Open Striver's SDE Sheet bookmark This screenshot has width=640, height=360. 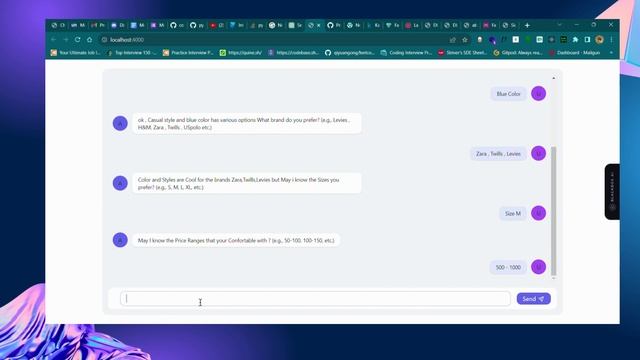coord(462,53)
